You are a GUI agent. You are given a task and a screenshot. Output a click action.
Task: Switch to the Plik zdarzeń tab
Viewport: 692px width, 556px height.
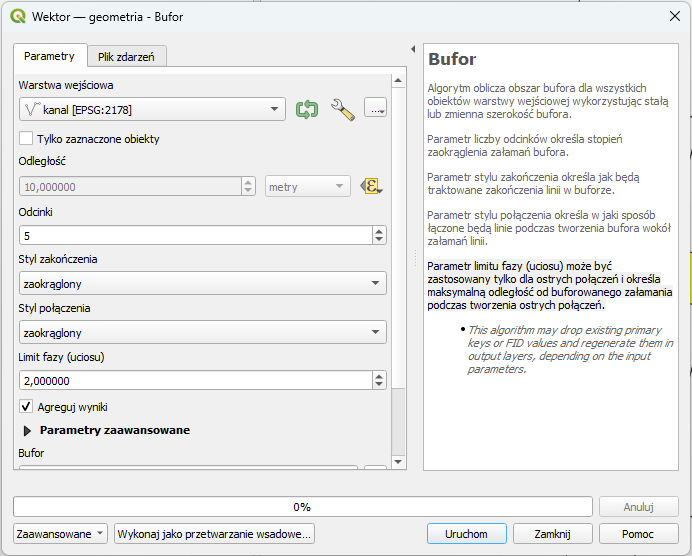click(x=126, y=57)
